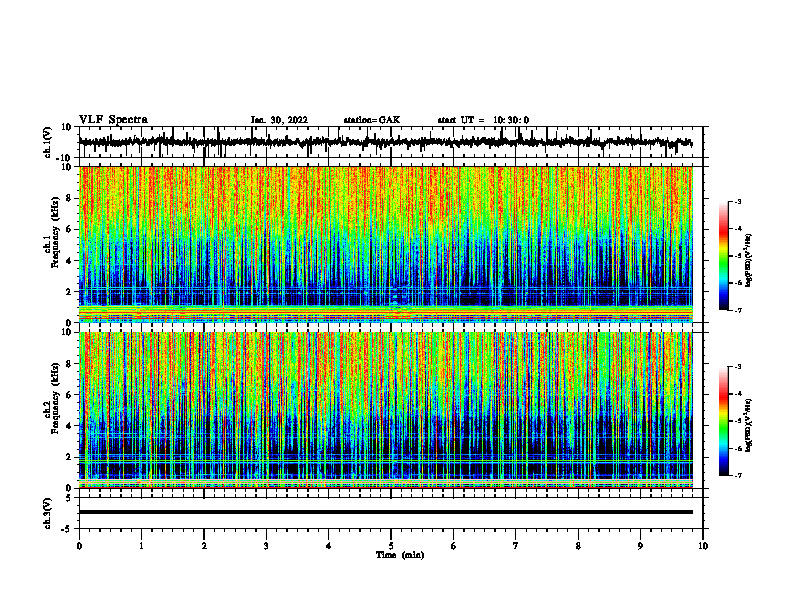Click the 'station=GAK' header label
Viewport: 792px width, 612px height.
pyautogui.click(x=372, y=120)
